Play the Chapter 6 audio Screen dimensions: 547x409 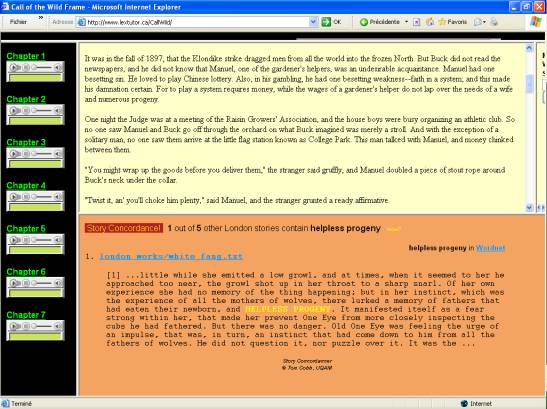(14, 283)
